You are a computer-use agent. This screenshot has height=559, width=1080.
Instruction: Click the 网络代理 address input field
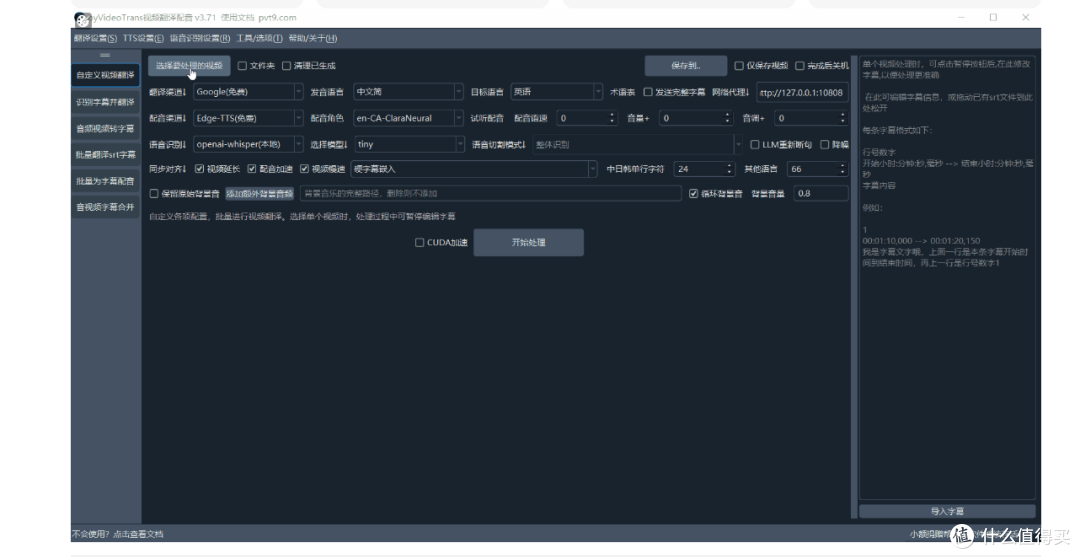point(802,92)
